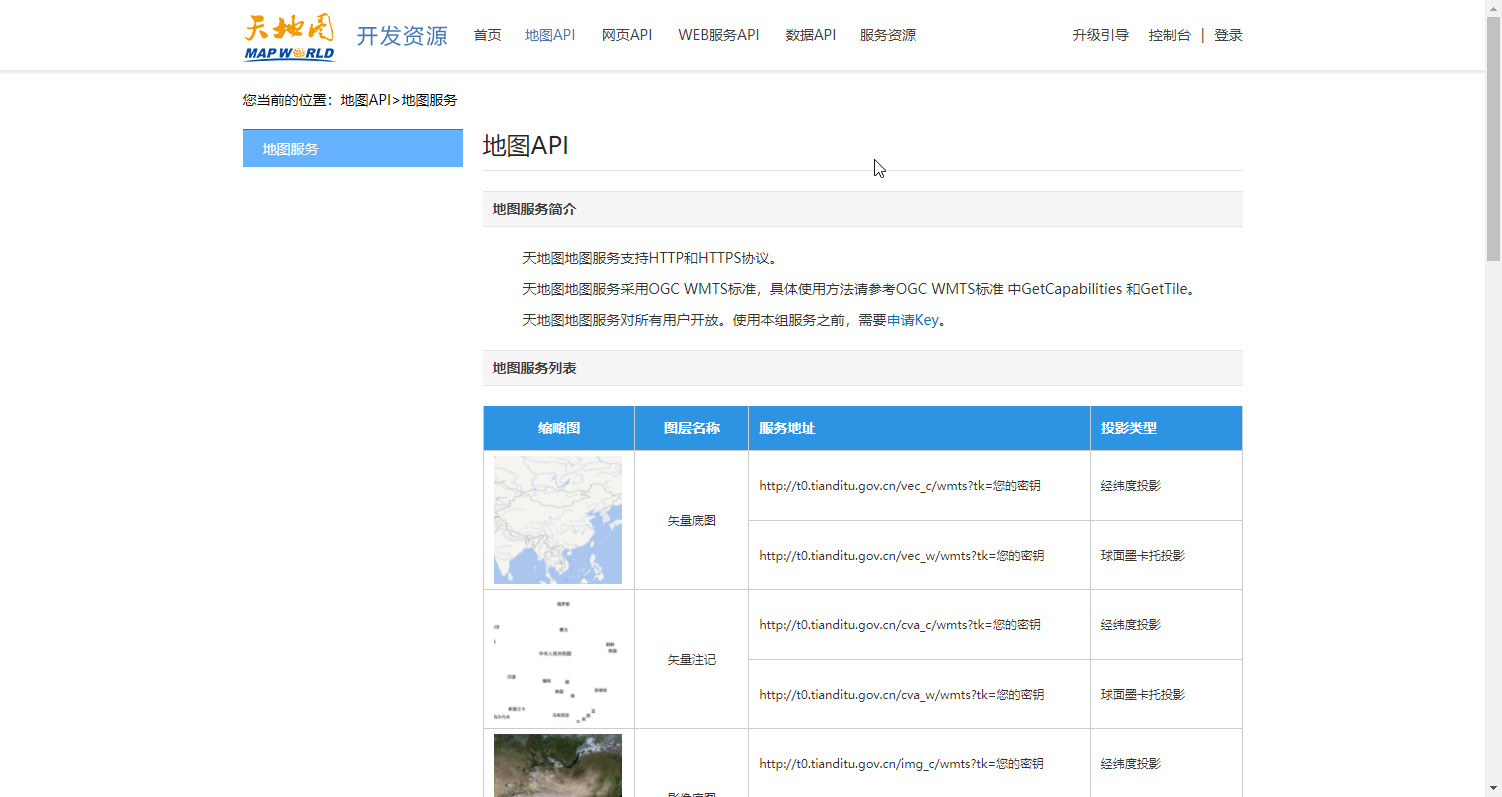Open the WEB服务API menu item
This screenshot has height=797, width=1502.
point(718,35)
